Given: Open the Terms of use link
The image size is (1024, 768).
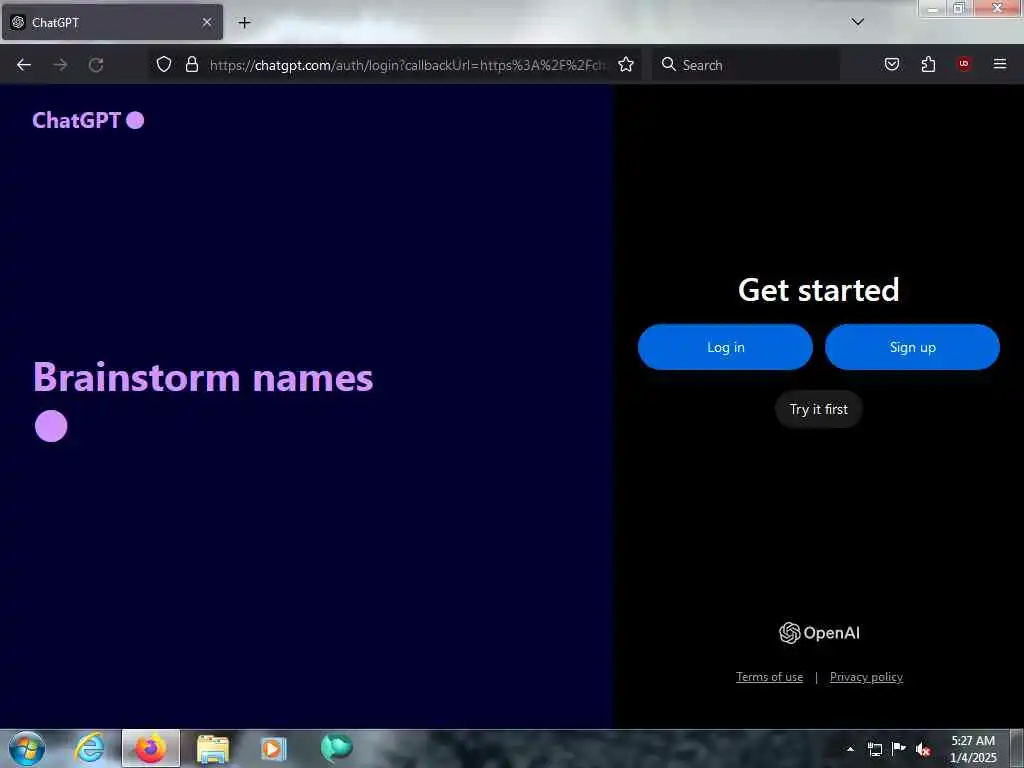Looking at the screenshot, I should pos(769,677).
